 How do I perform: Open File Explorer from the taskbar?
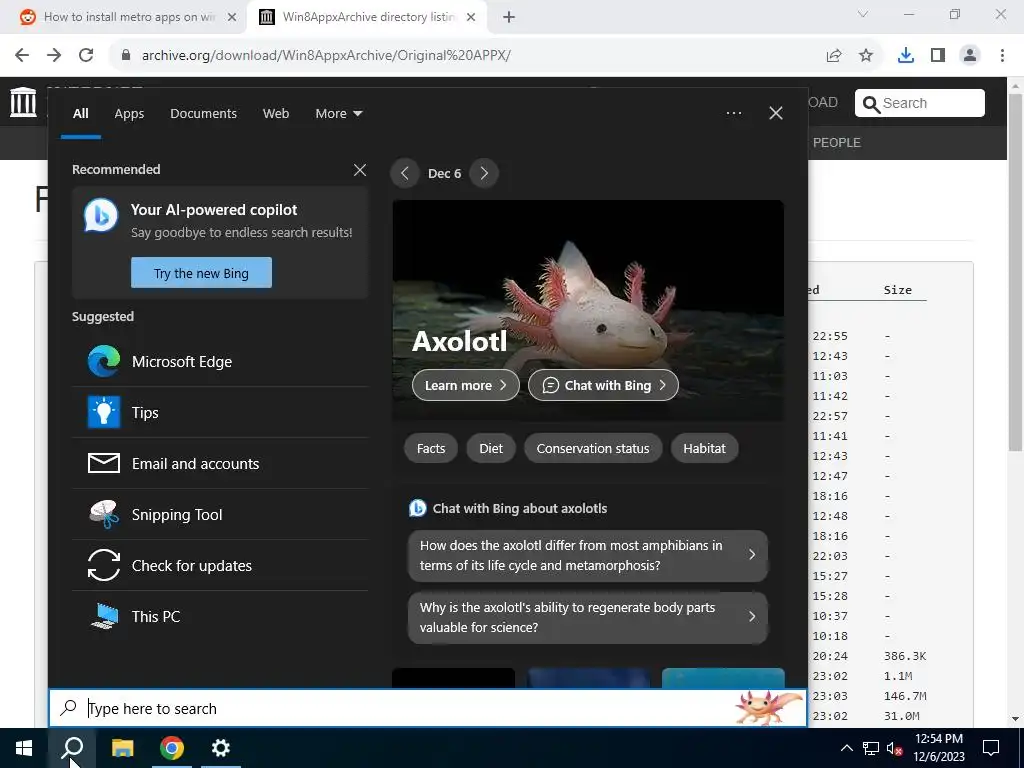[122, 748]
